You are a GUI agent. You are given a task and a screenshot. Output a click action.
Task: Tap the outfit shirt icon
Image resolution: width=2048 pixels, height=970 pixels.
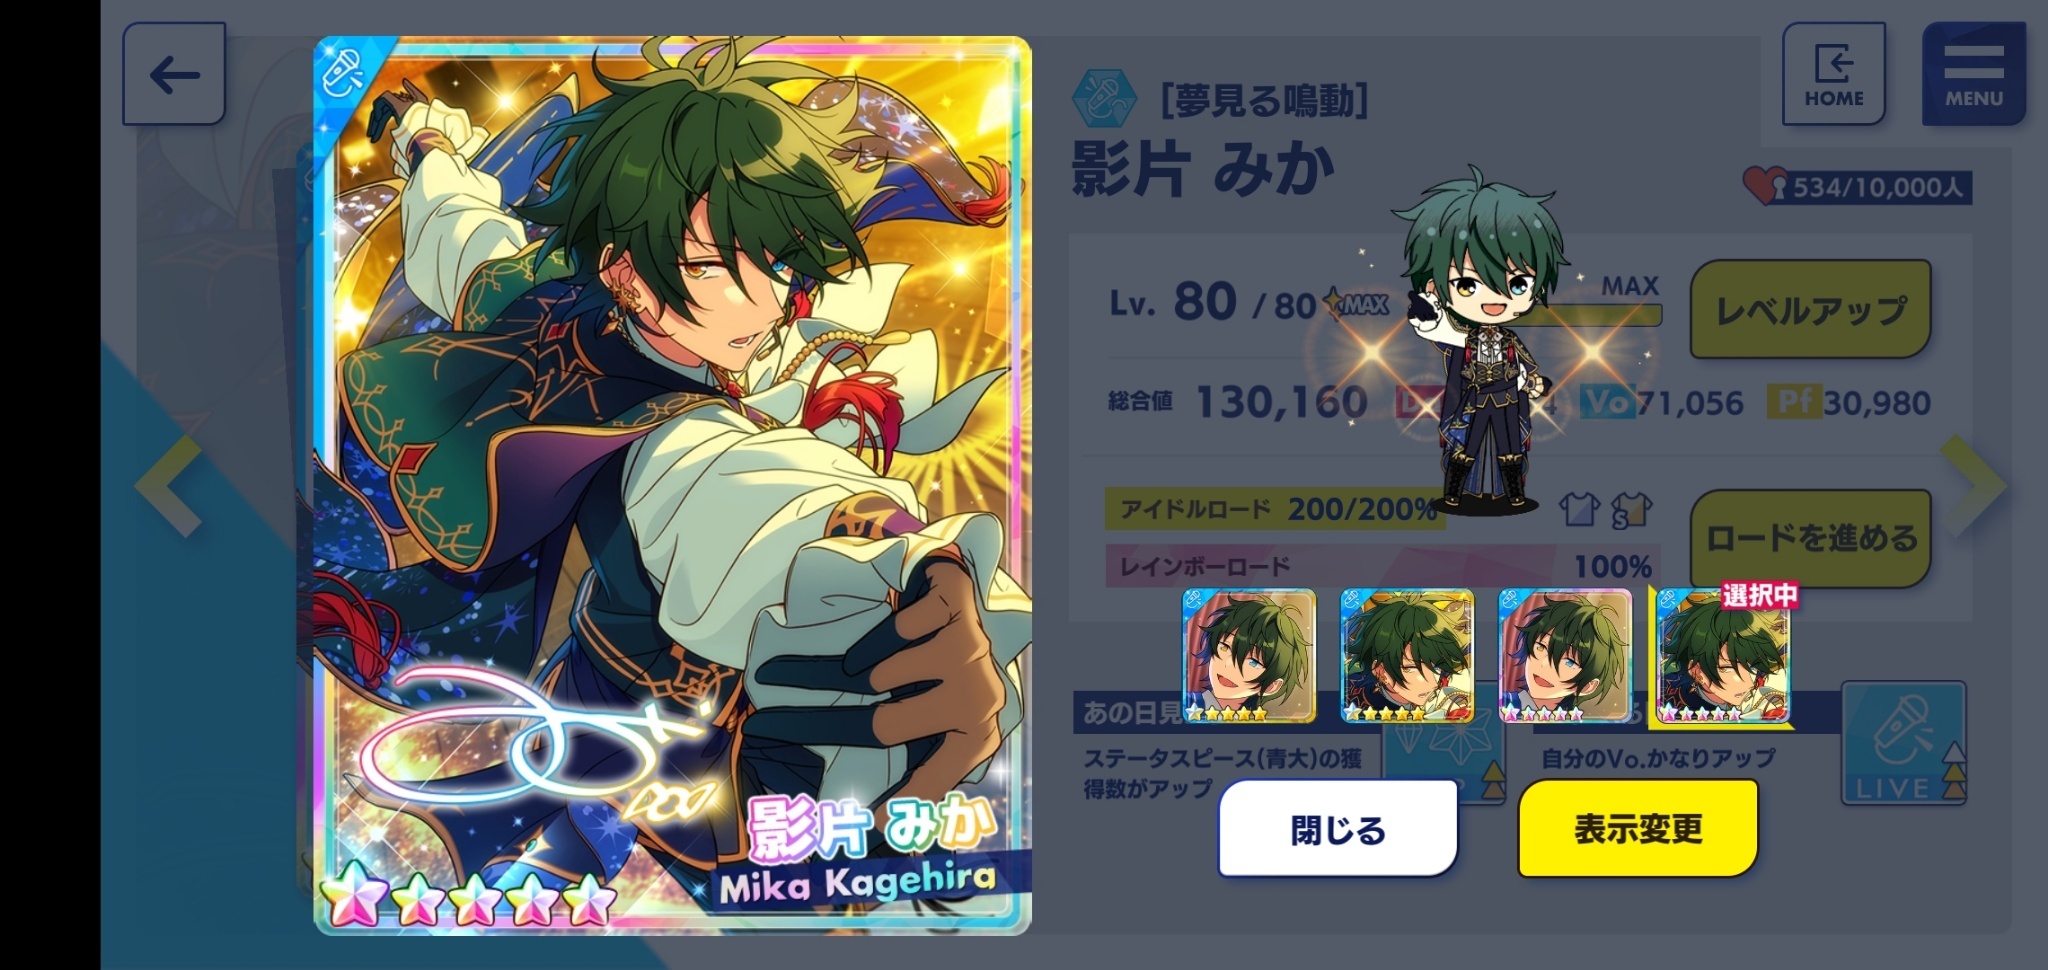pyautogui.click(x=1580, y=509)
